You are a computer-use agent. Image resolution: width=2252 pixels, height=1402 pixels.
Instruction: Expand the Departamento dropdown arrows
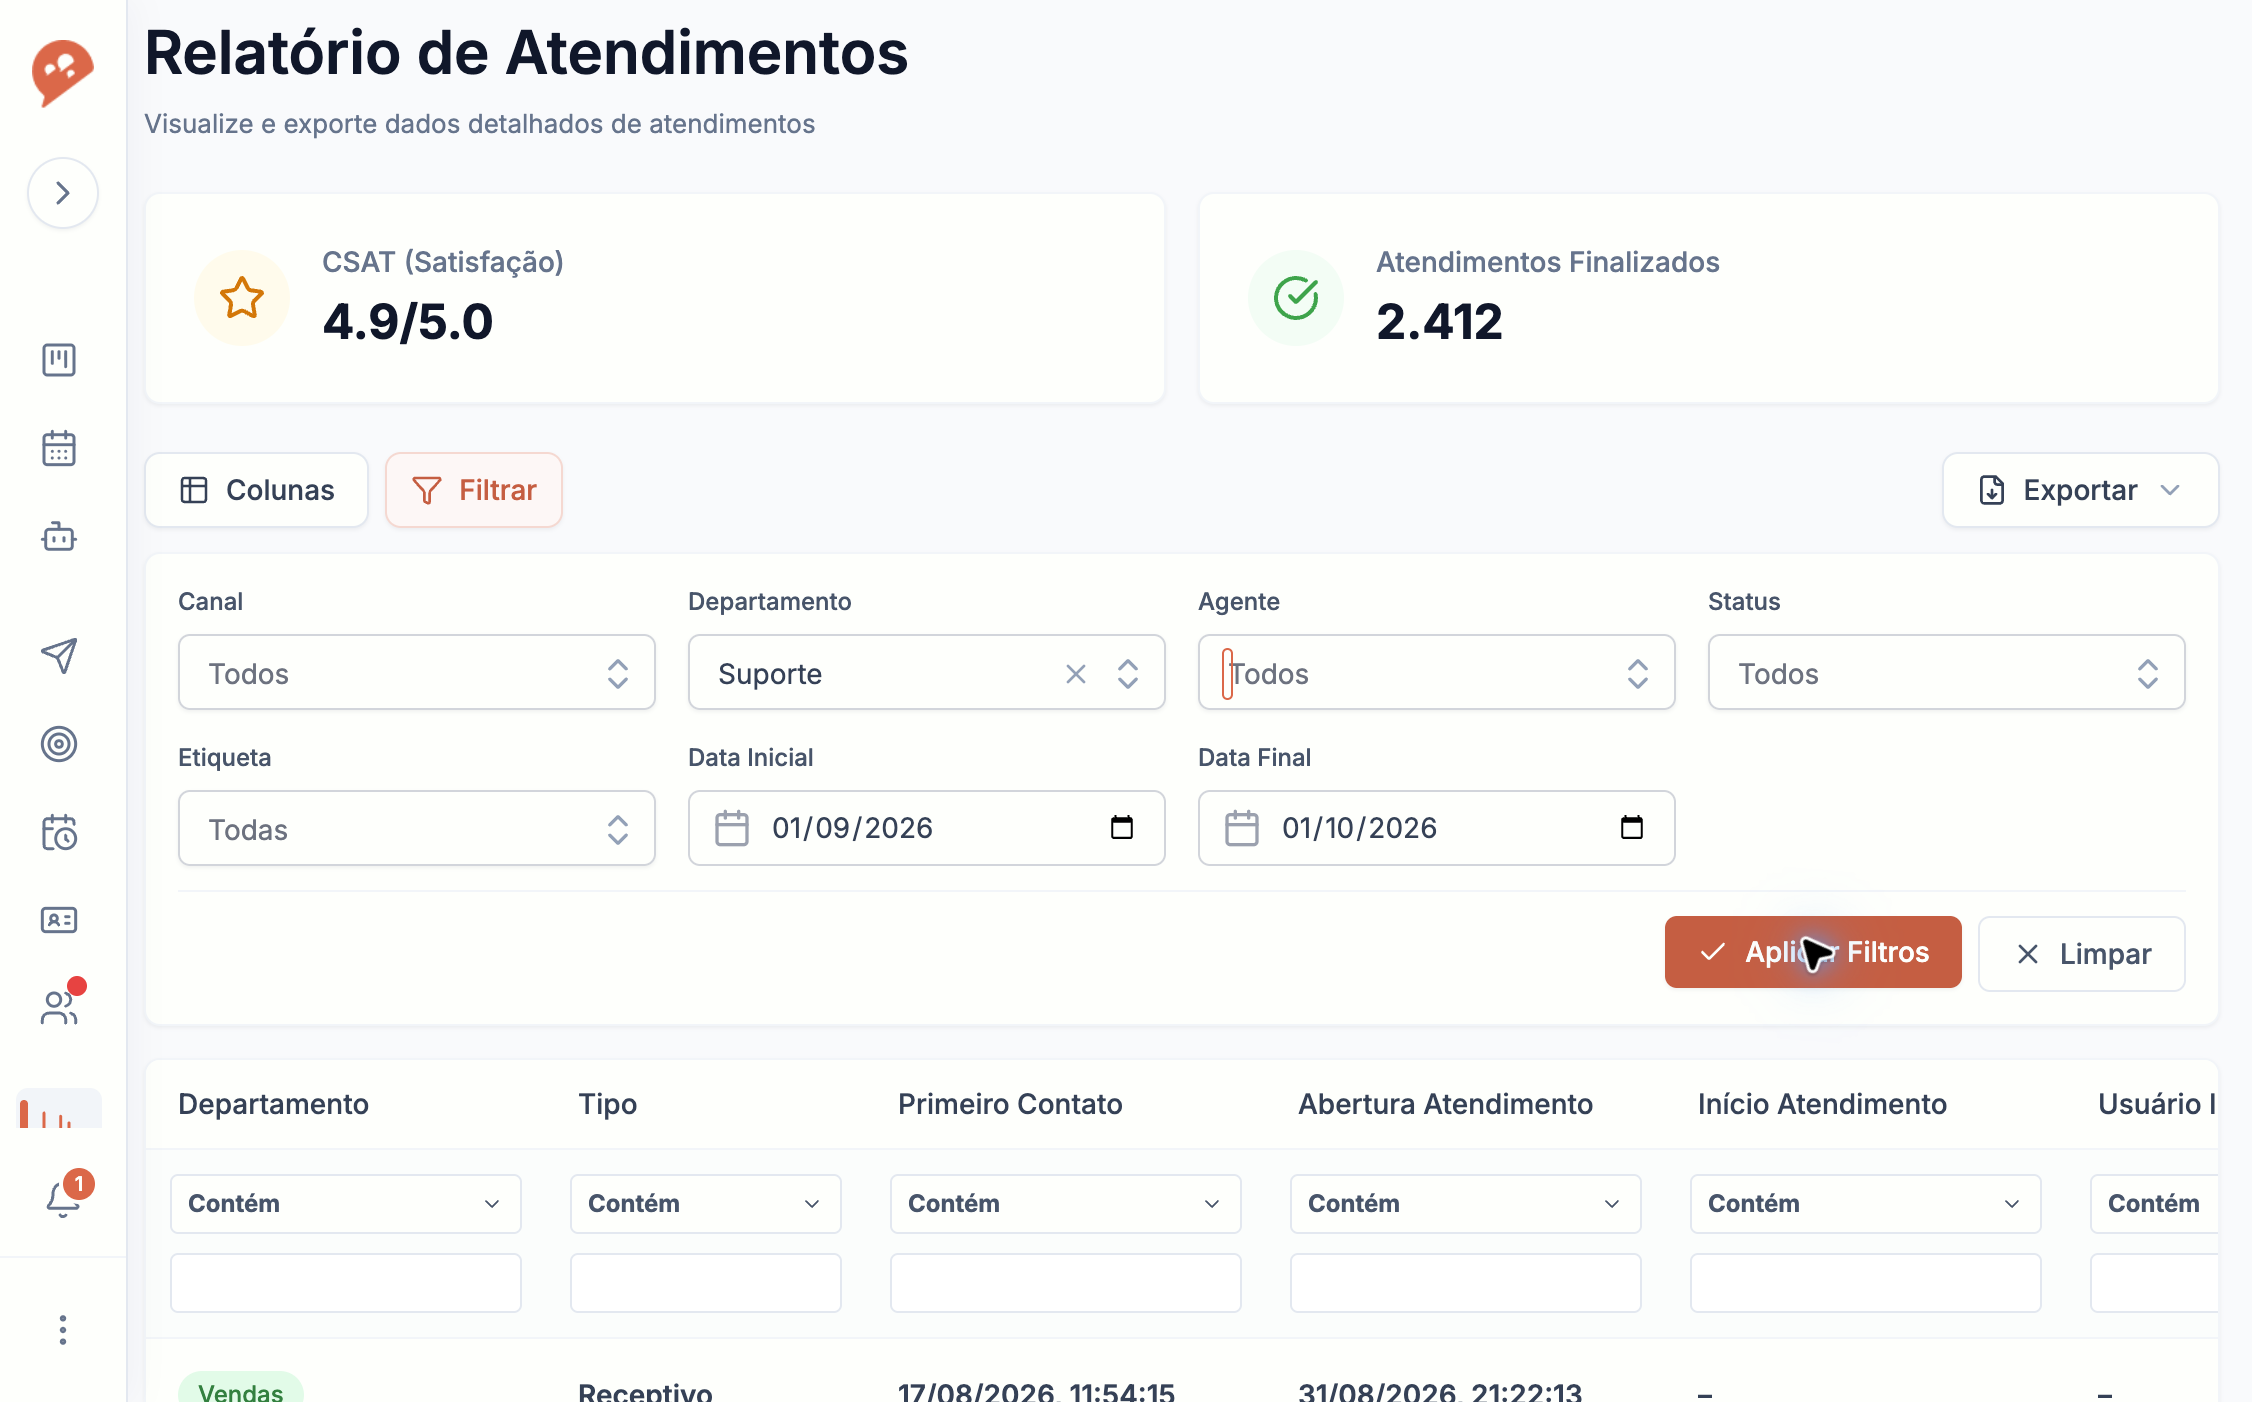point(1128,674)
